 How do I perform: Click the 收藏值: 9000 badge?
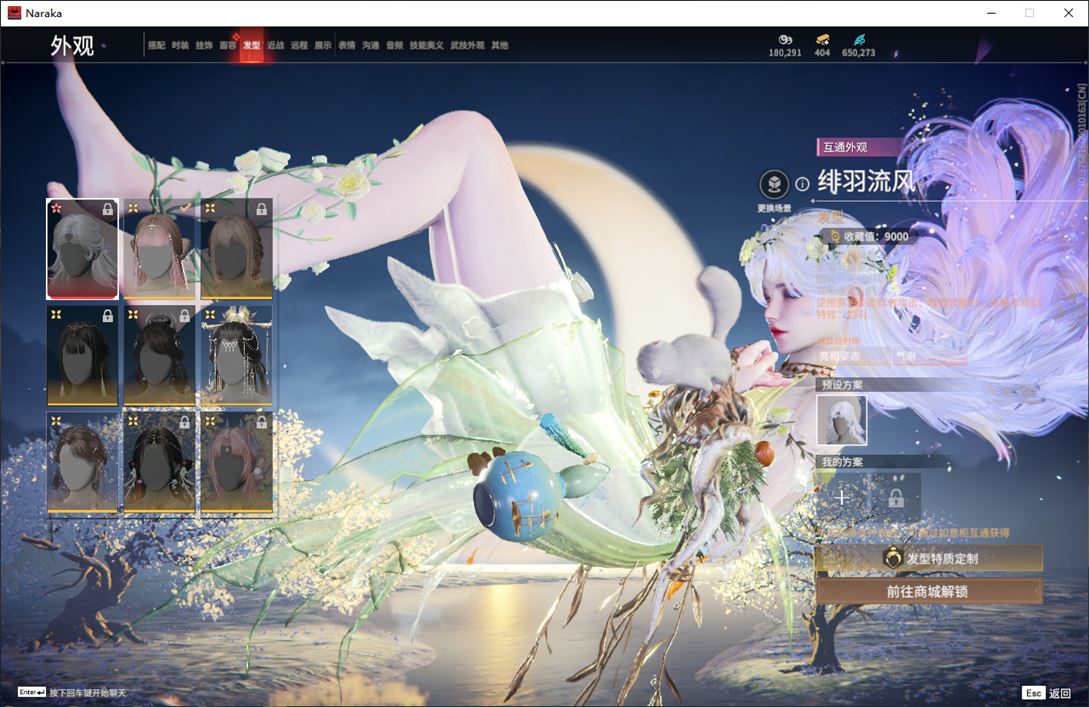(869, 237)
